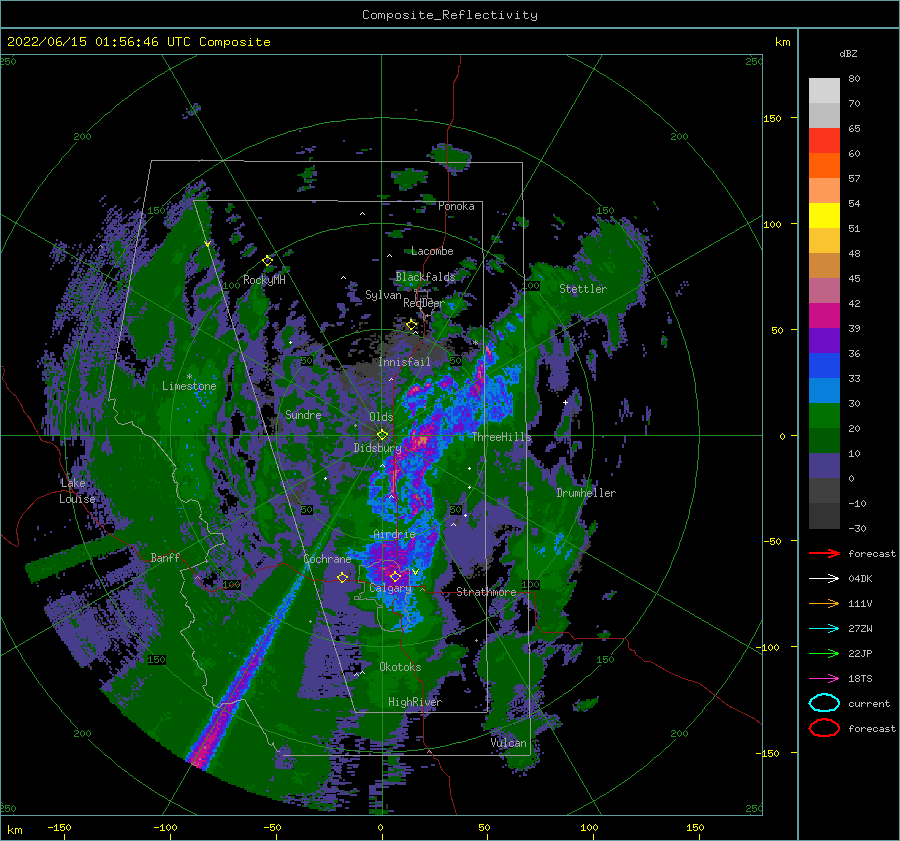Click the Lake Louise label

pos(77,491)
